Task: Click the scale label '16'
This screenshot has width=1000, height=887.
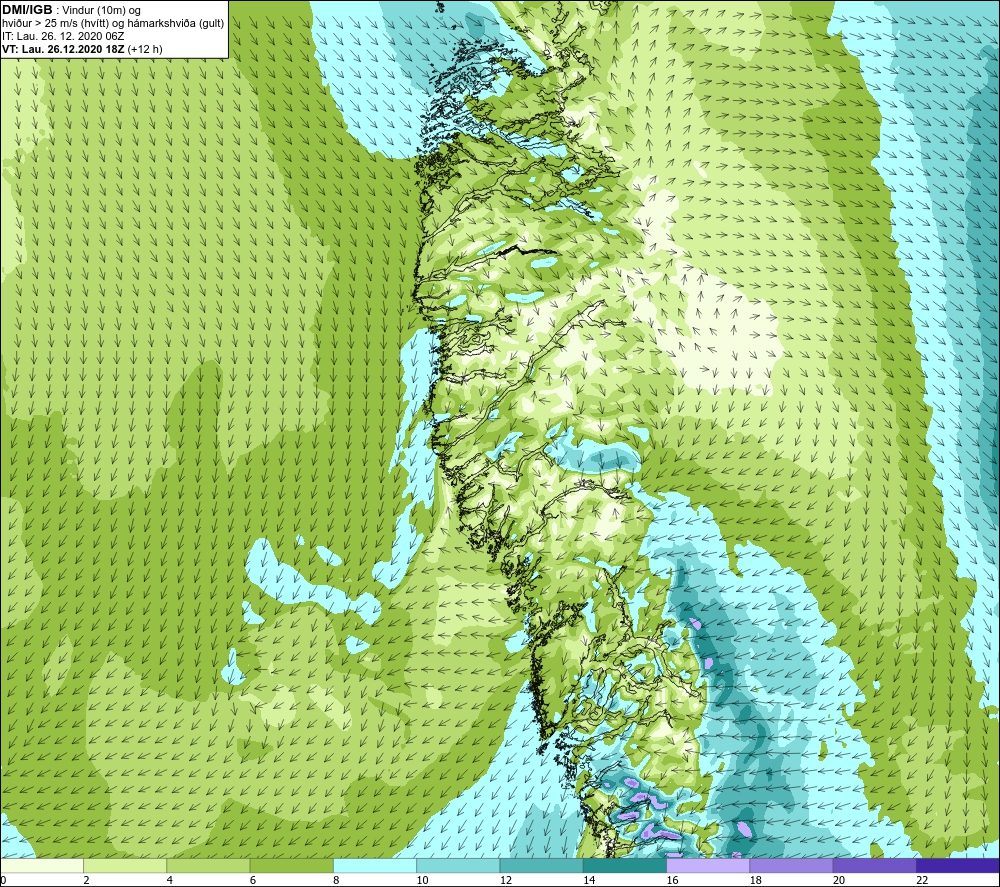Action: [x=673, y=881]
